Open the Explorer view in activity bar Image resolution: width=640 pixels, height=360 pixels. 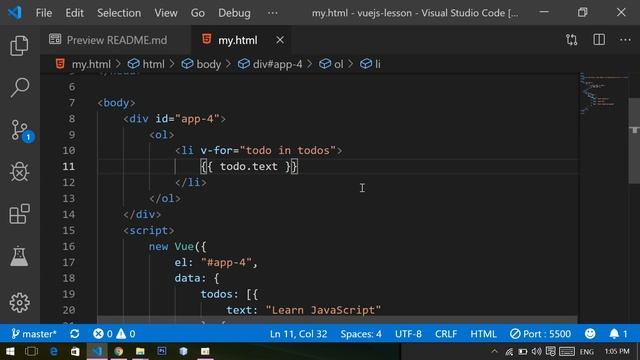point(19,45)
